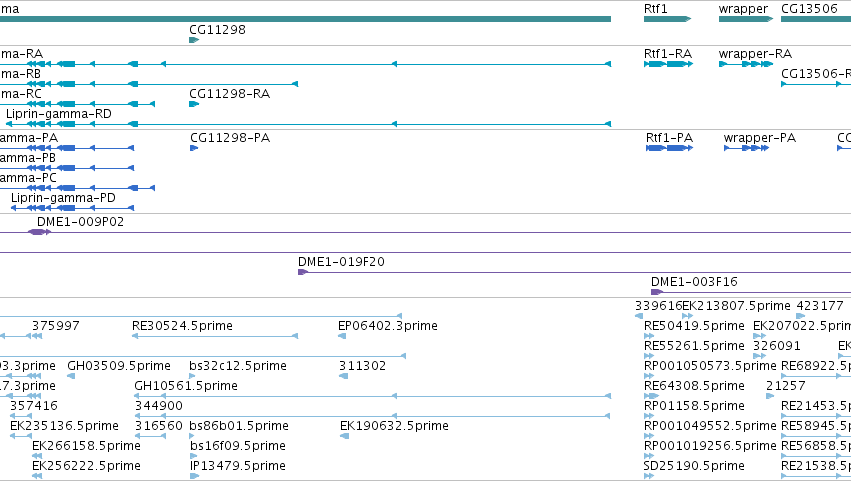Click the EK266158.5prime EST label

[x=86, y=446]
